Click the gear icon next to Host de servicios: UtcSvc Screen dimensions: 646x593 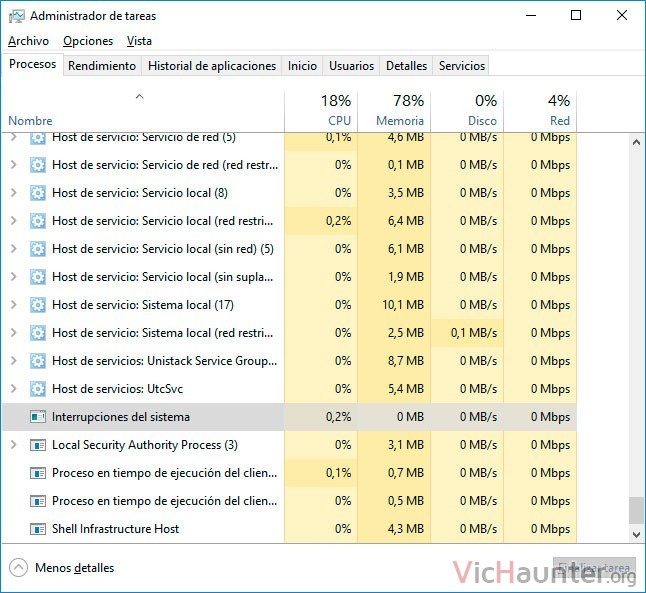[38, 389]
